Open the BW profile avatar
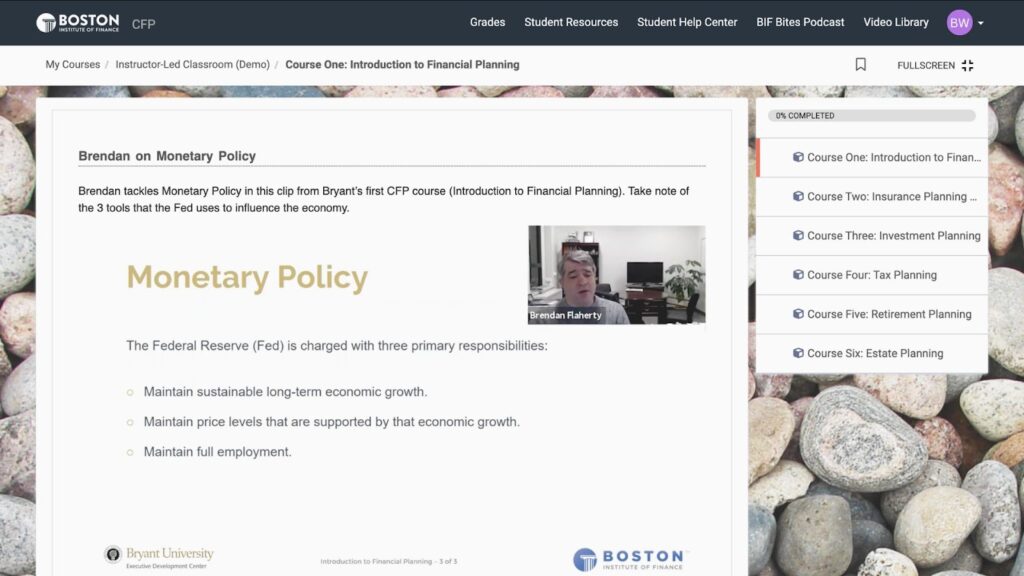 pos(959,21)
